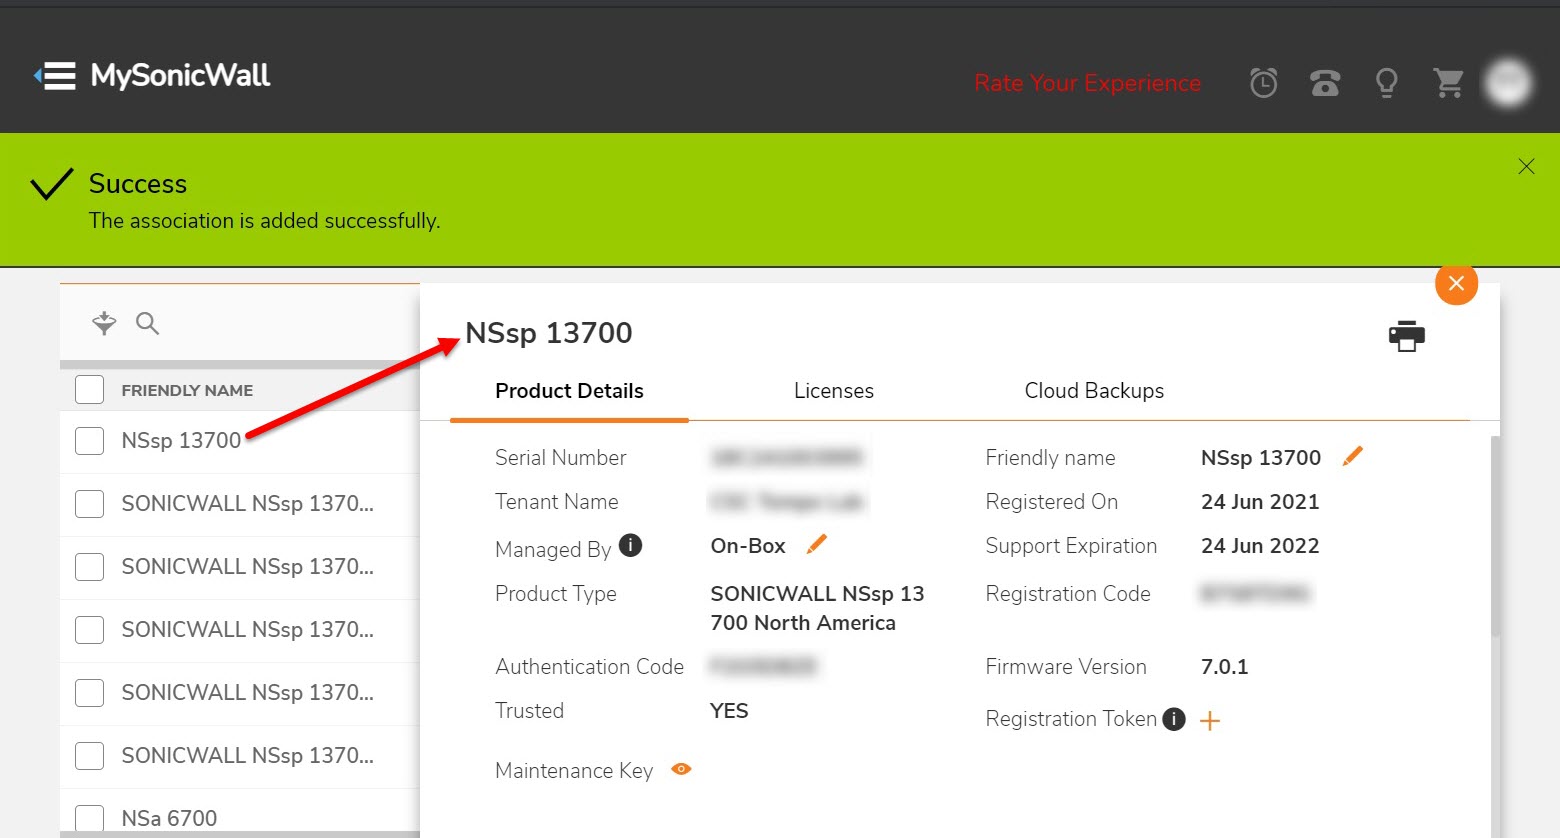Edit the Friendly name with pencil icon

click(x=1352, y=457)
